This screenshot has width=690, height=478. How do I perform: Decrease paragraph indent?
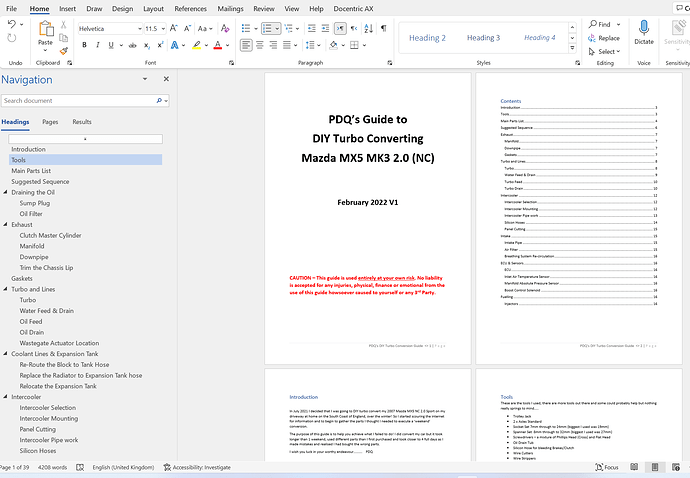tap(312, 29)
